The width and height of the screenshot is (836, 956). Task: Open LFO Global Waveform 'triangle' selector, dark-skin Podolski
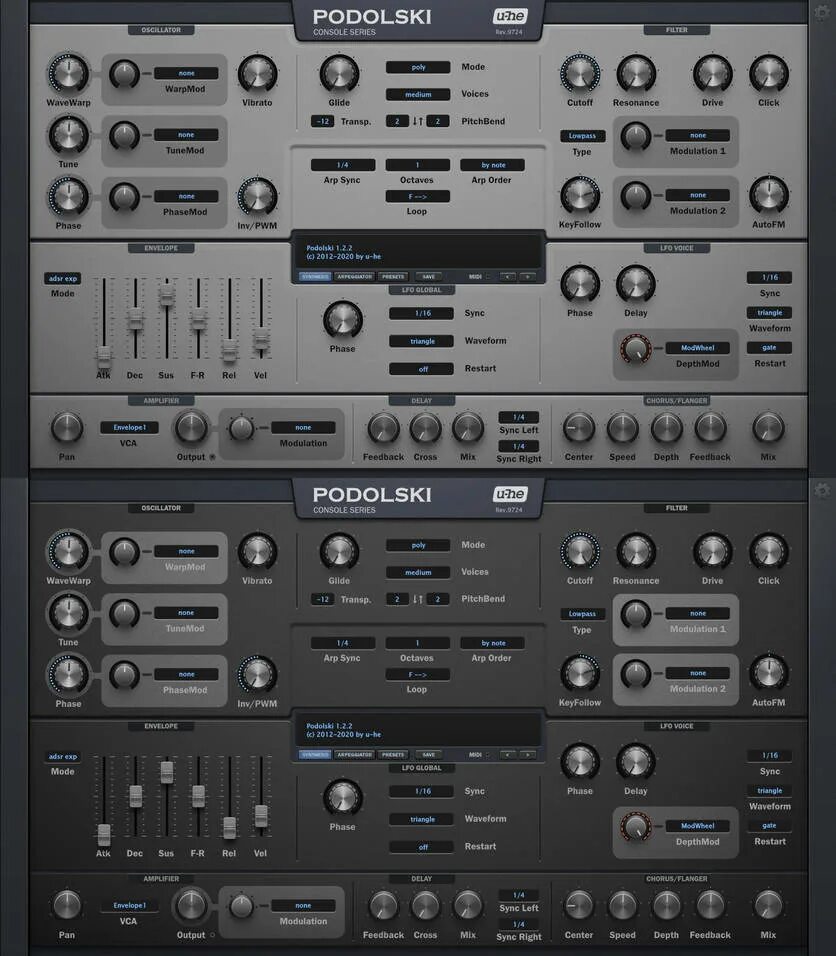[422, 819]
